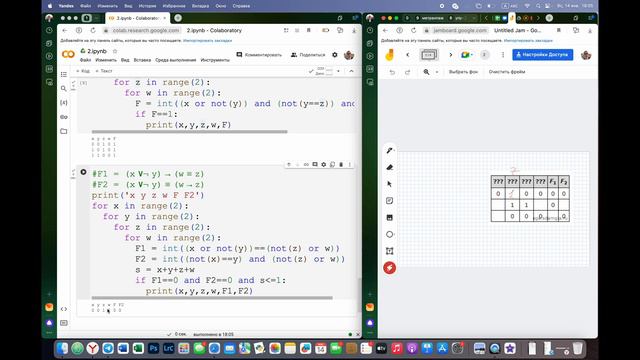
Task: Open Jamboard three-dot more menu
Action: tap(503, 55)
